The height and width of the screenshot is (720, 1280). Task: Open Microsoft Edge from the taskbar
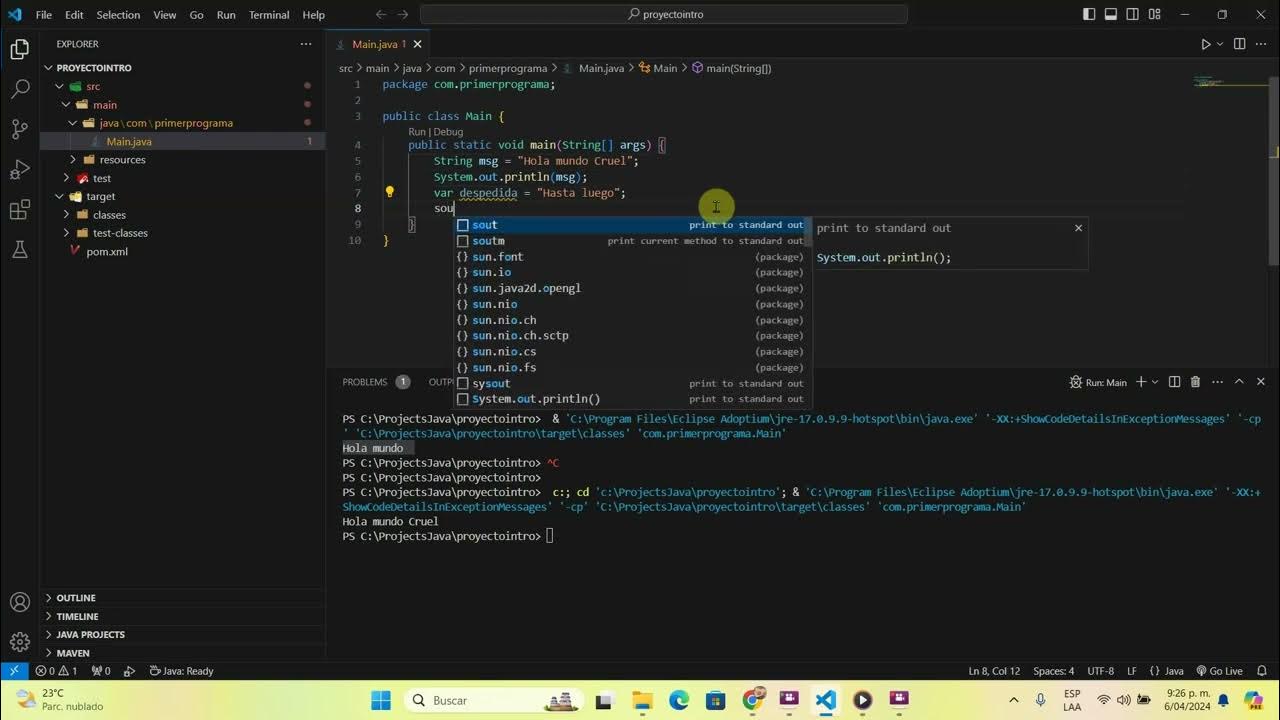[679, 700]
